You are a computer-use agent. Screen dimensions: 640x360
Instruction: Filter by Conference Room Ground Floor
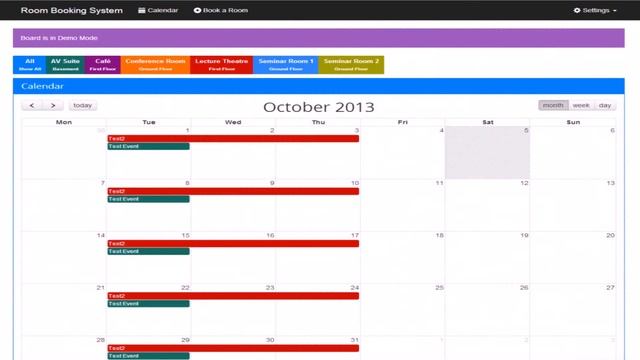pos(155,64)
